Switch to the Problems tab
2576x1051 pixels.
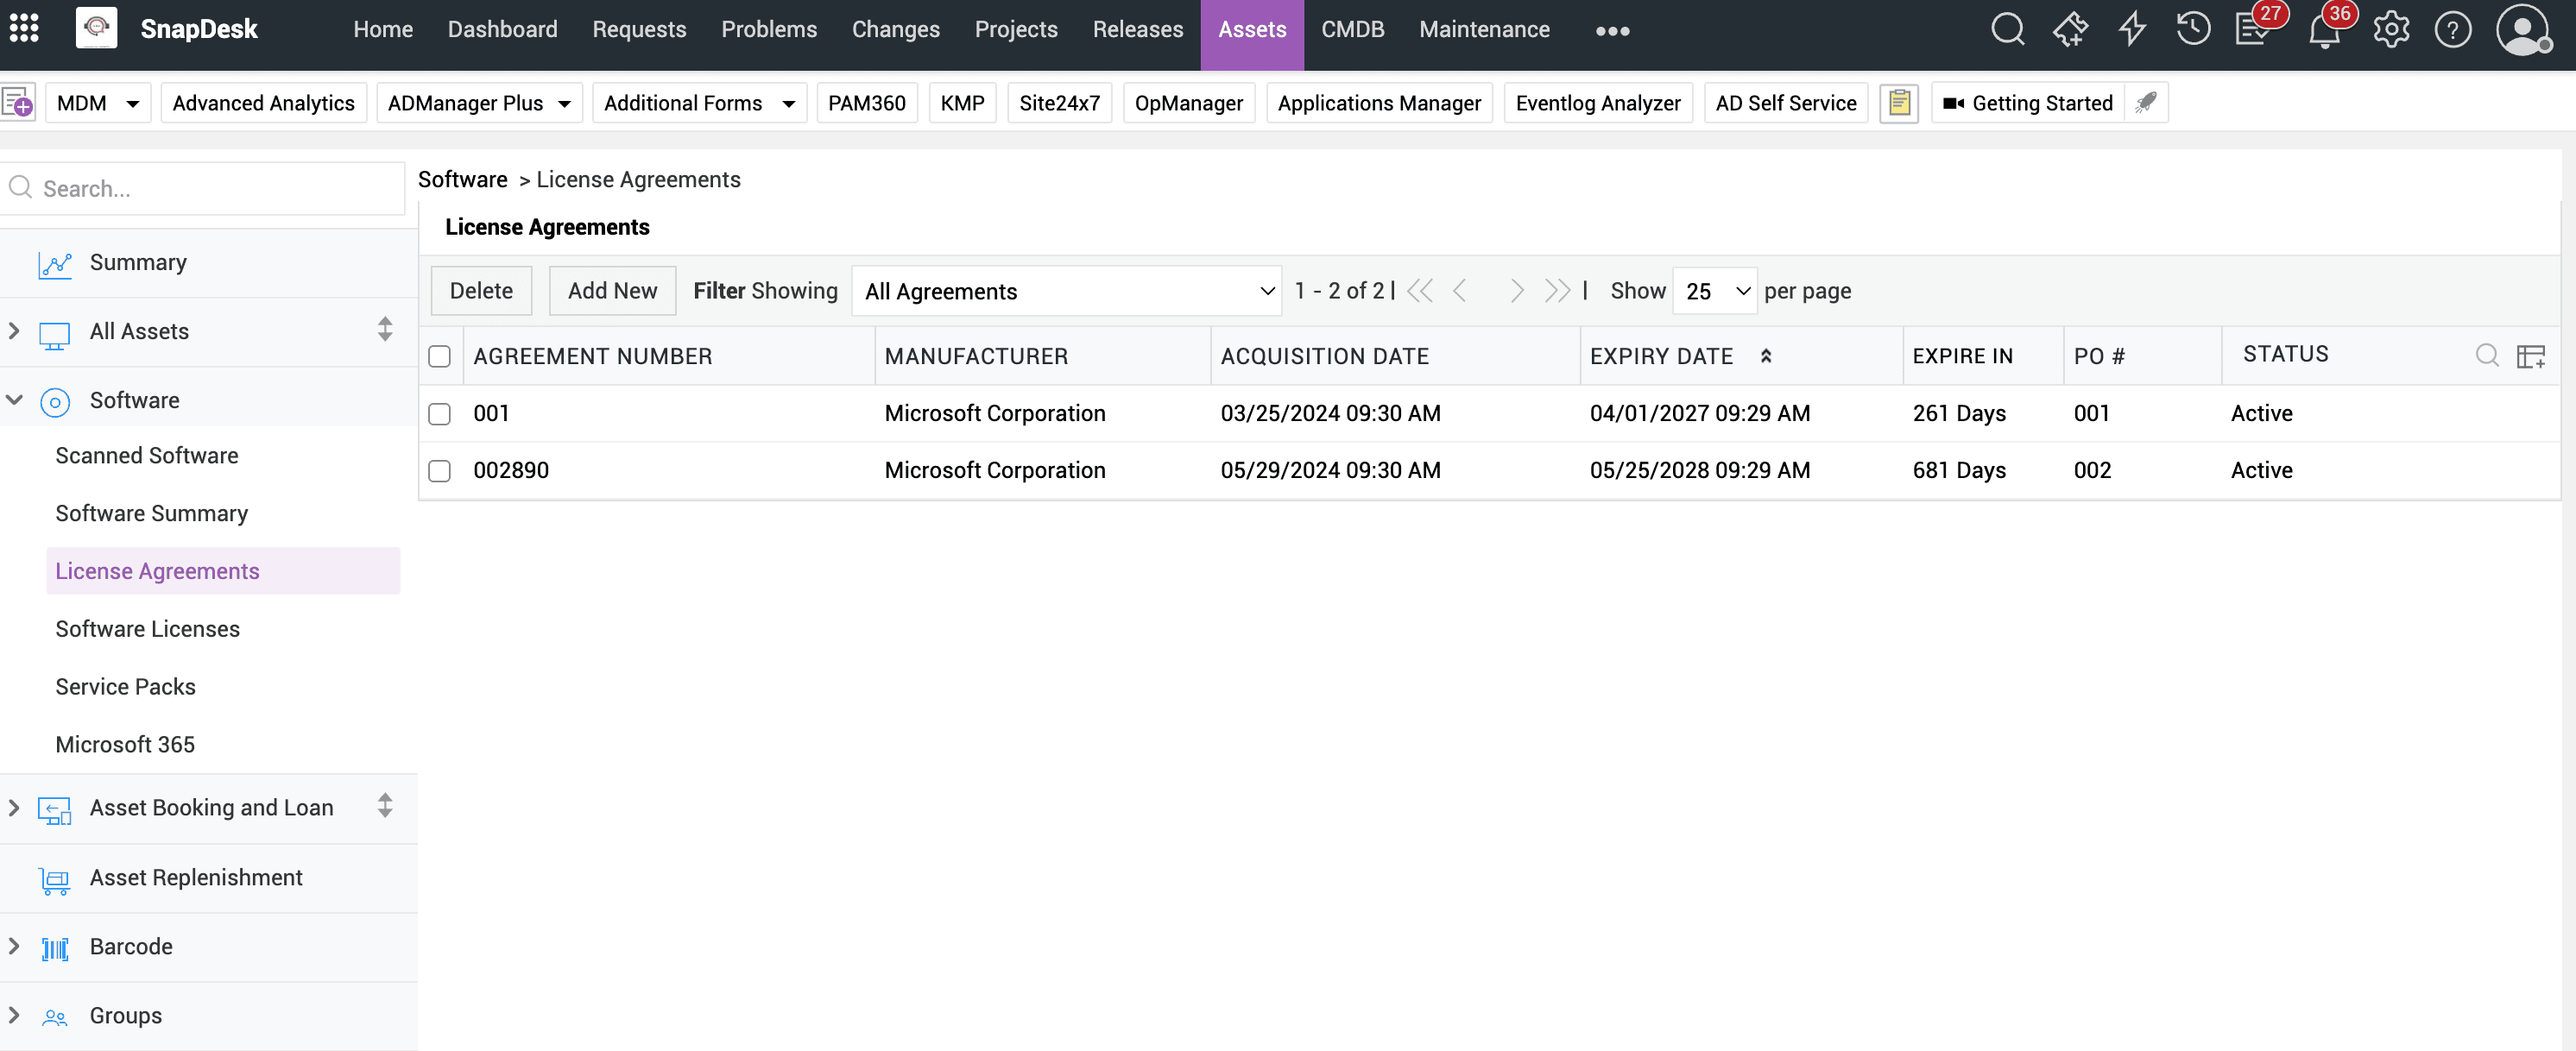769,30
